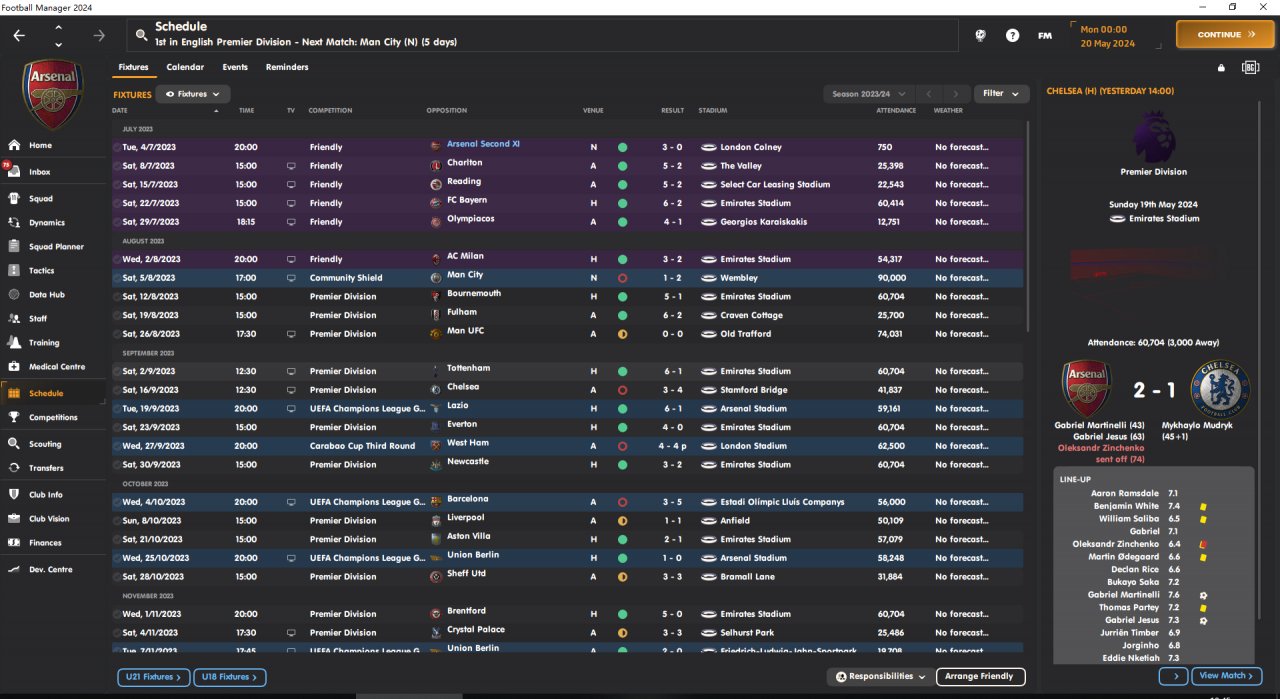Go to Medical Centre section
The width and height of the screenshot is (1280, 699).
pos(56,367)
